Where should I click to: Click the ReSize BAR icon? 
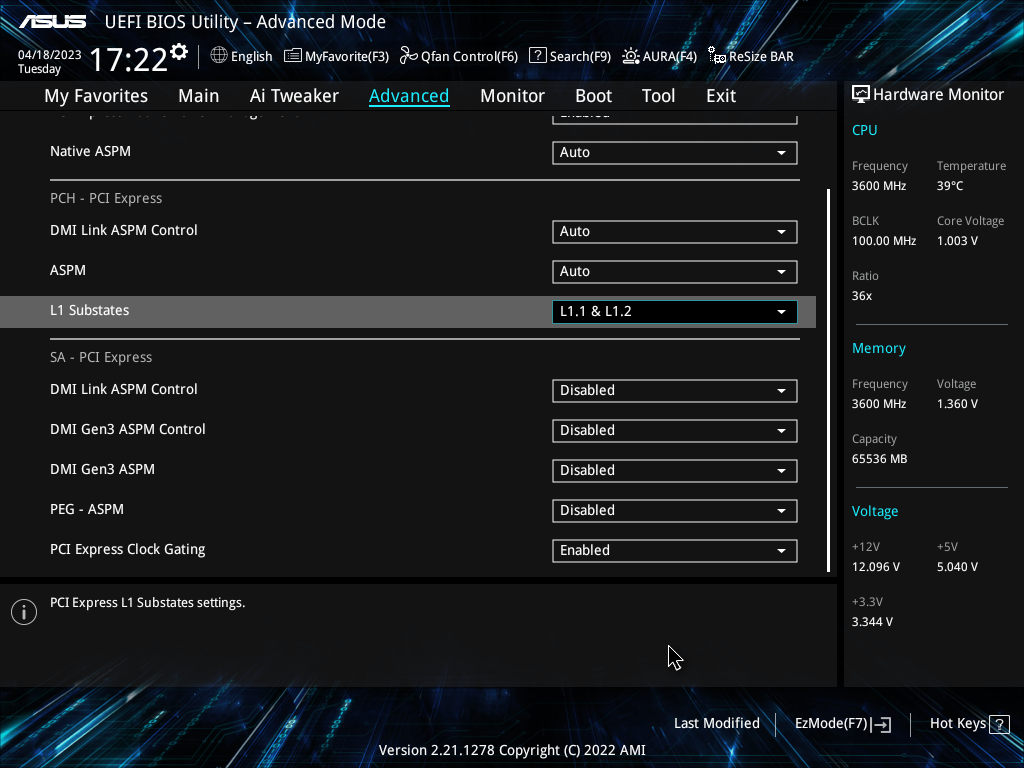717,56
